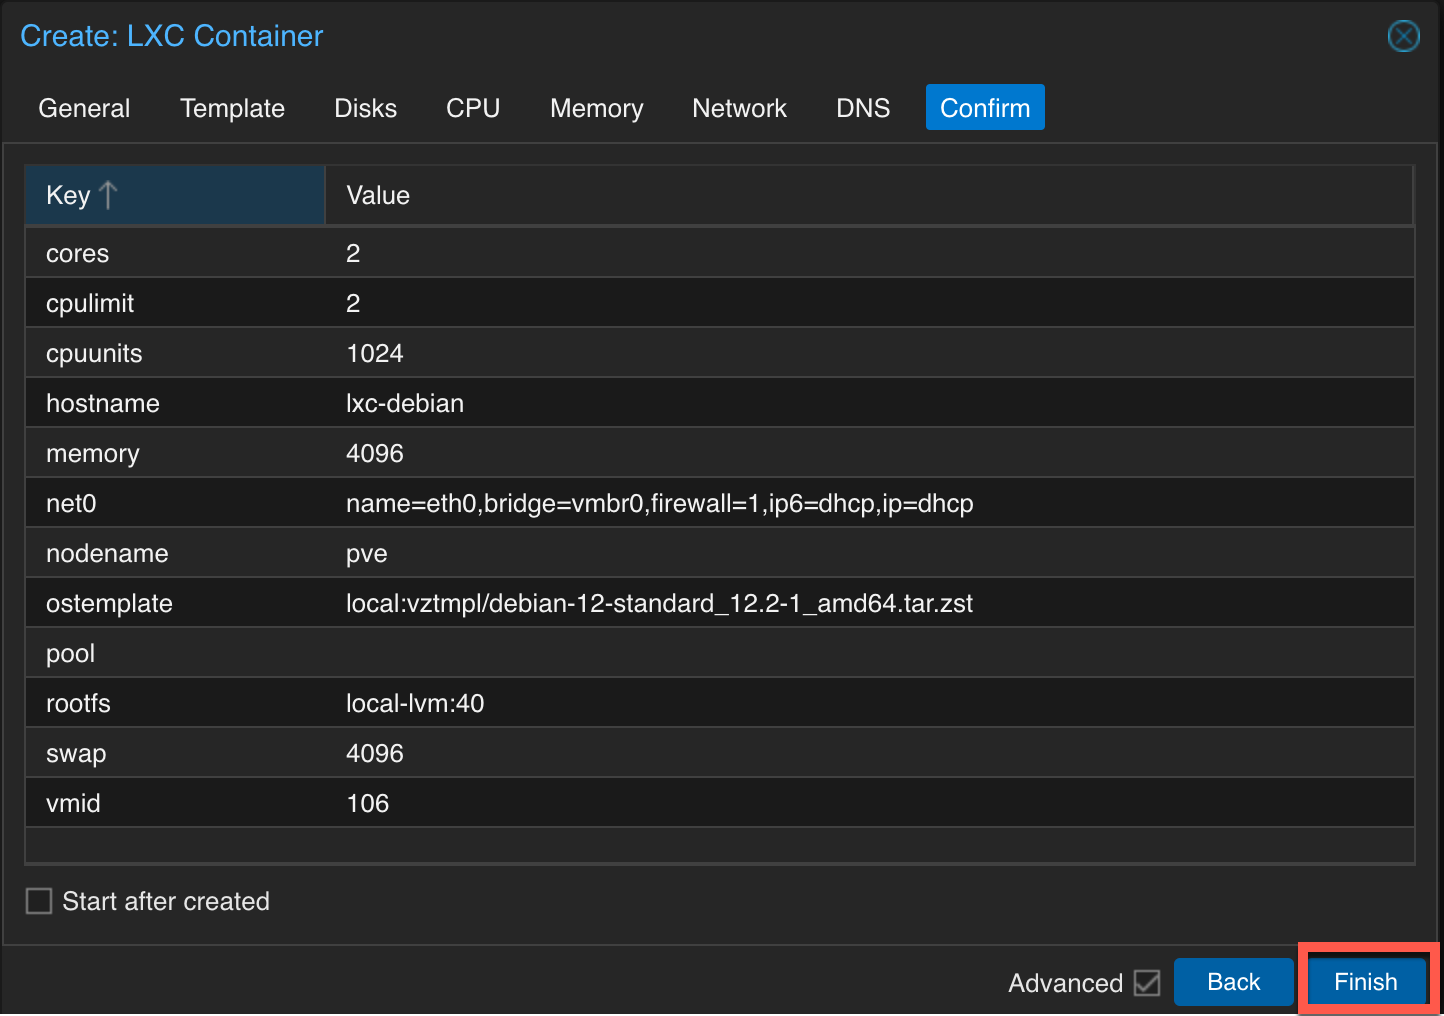
Task: Enable Start after created checkbox
Action: pos(39,901)
